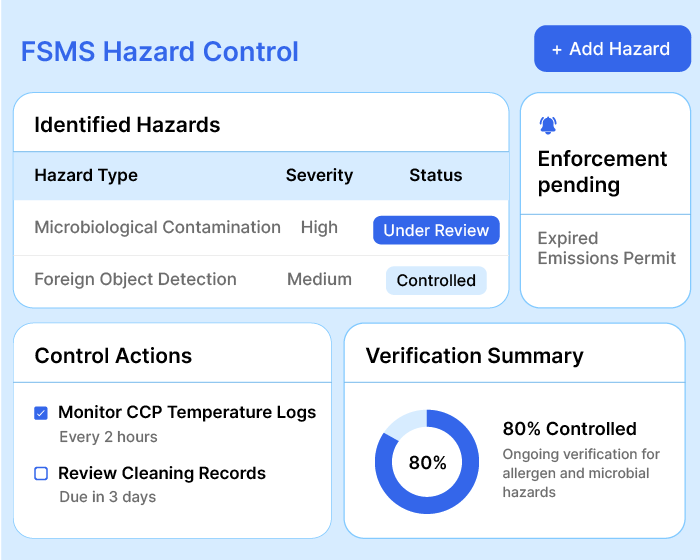Click the Status column header
Screen dimensions: 700x560
tap(435, 175)
